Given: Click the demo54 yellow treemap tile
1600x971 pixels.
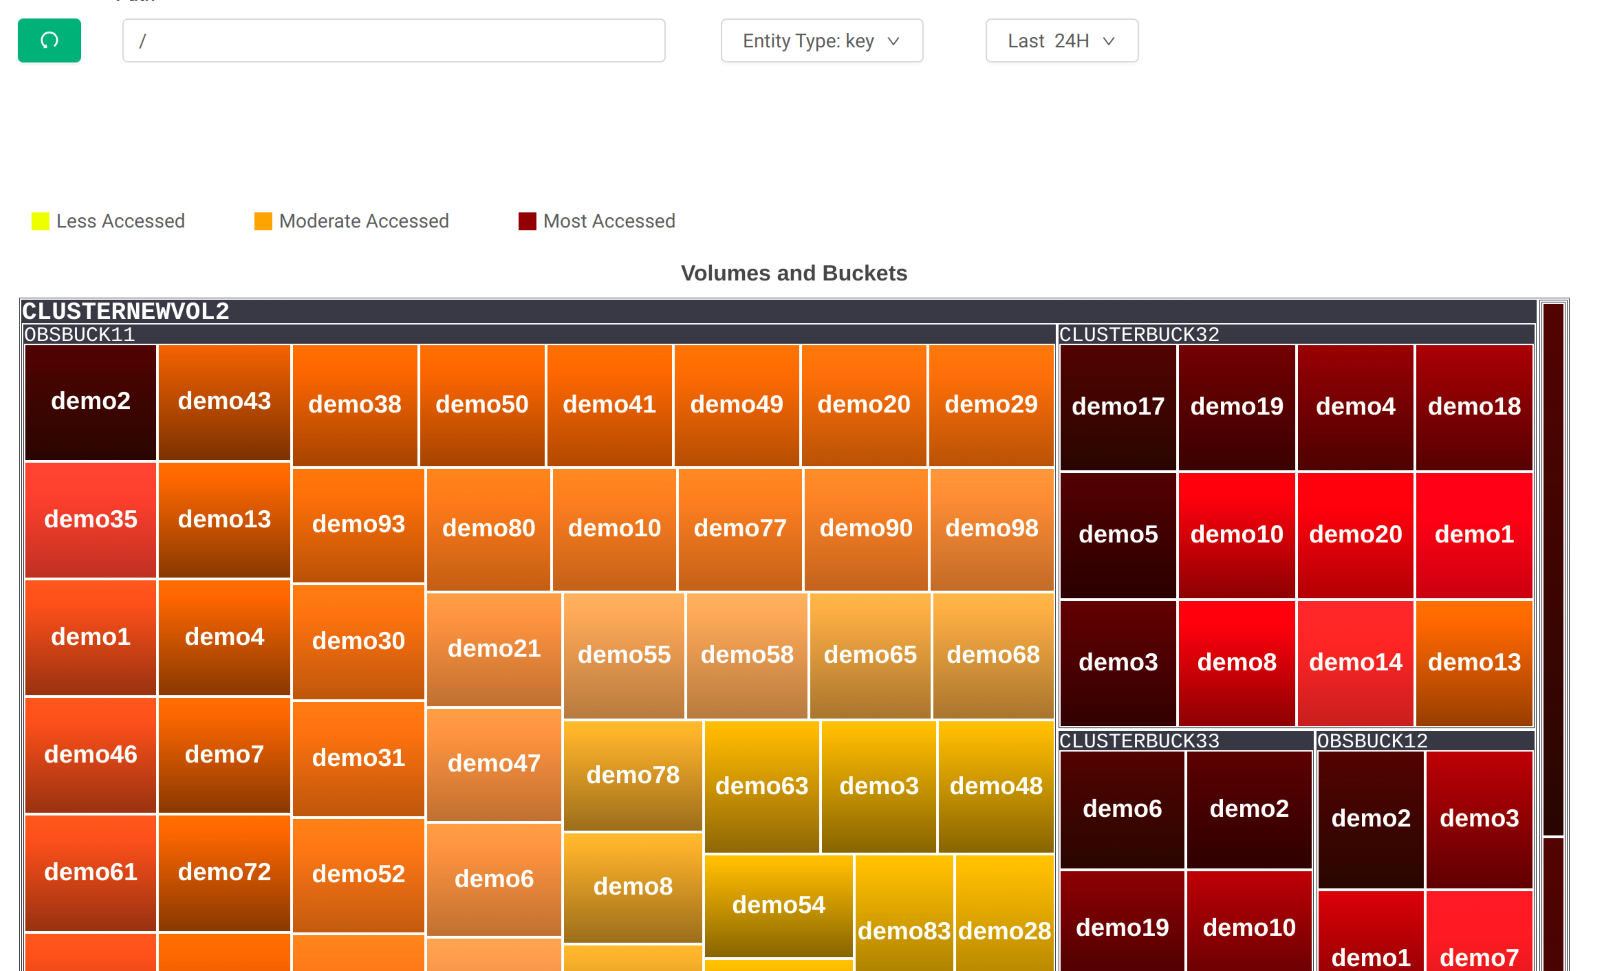Looking at the screenshot, I should (778, 905).
